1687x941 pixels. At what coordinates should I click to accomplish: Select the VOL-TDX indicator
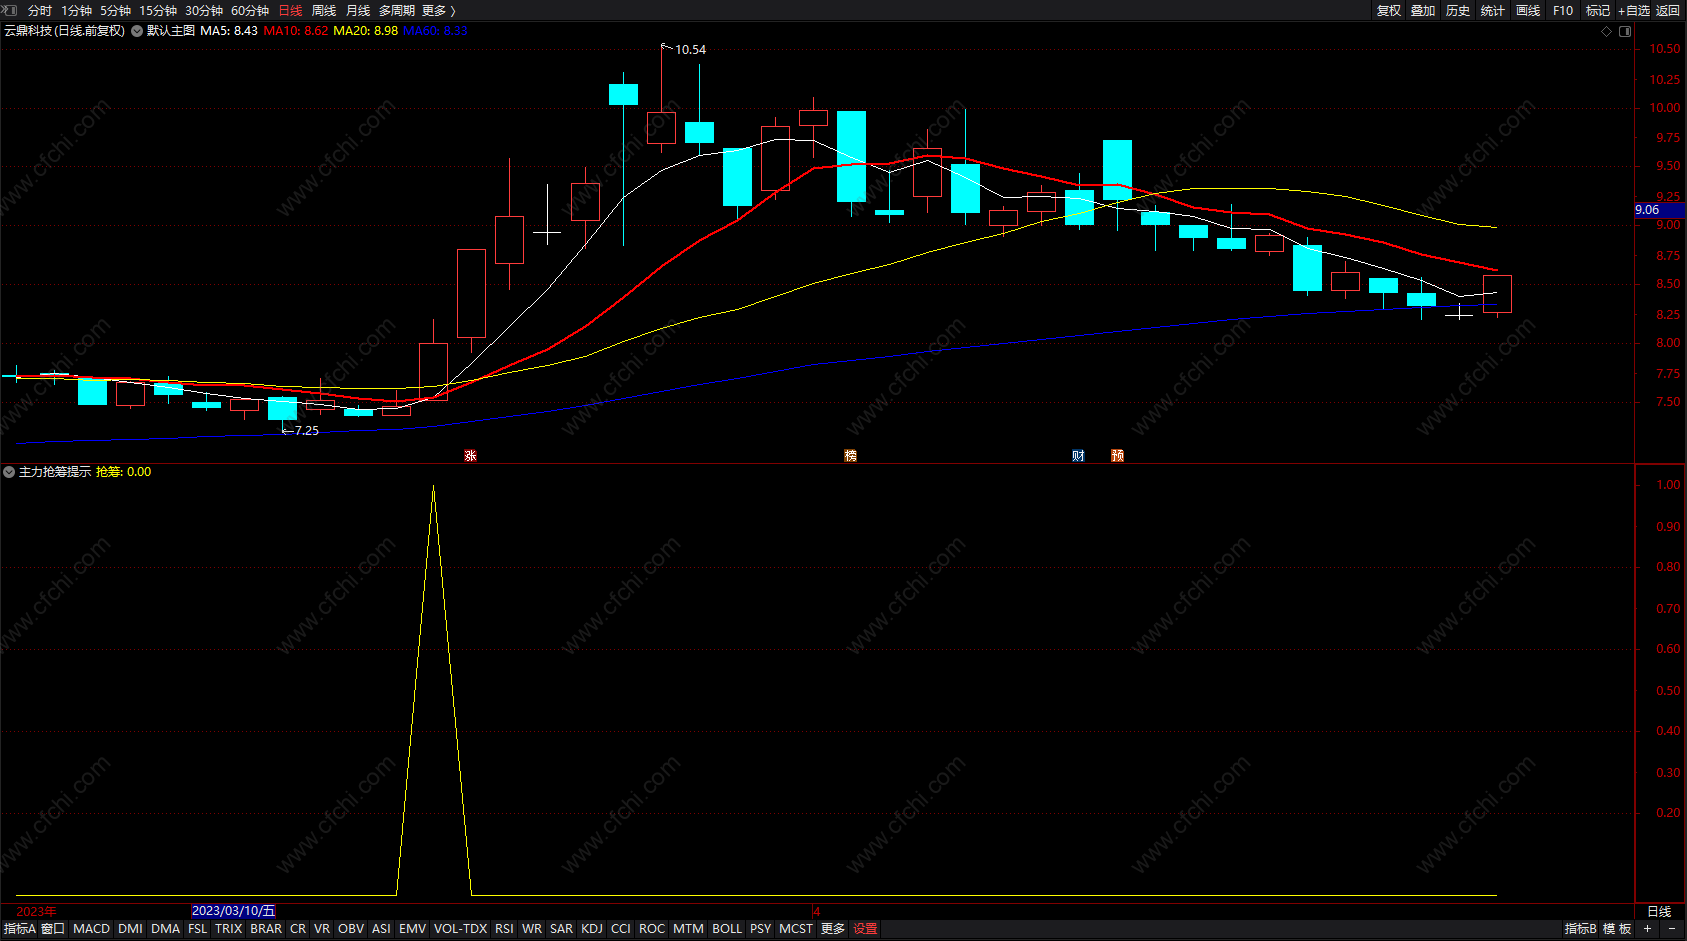pyautogui.click(x=460, y=929)
